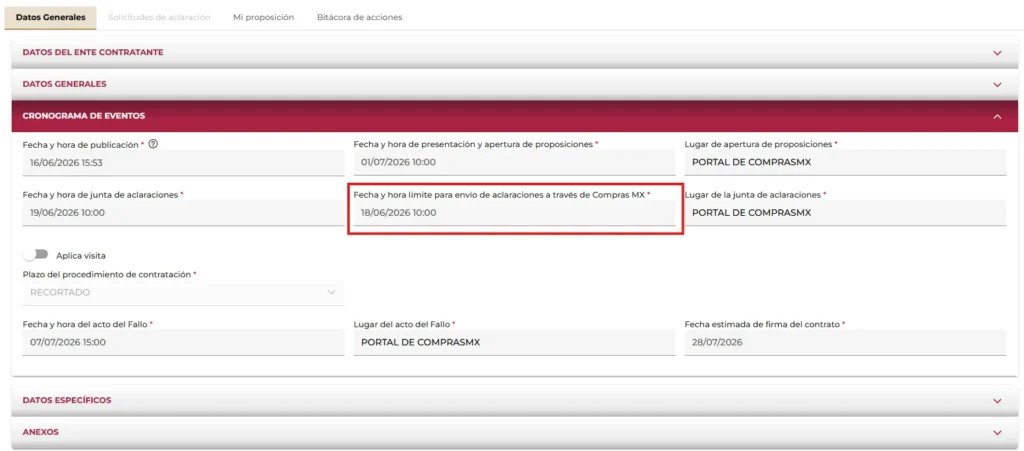Click the Datos Específicos heading text

click(67, 400)
